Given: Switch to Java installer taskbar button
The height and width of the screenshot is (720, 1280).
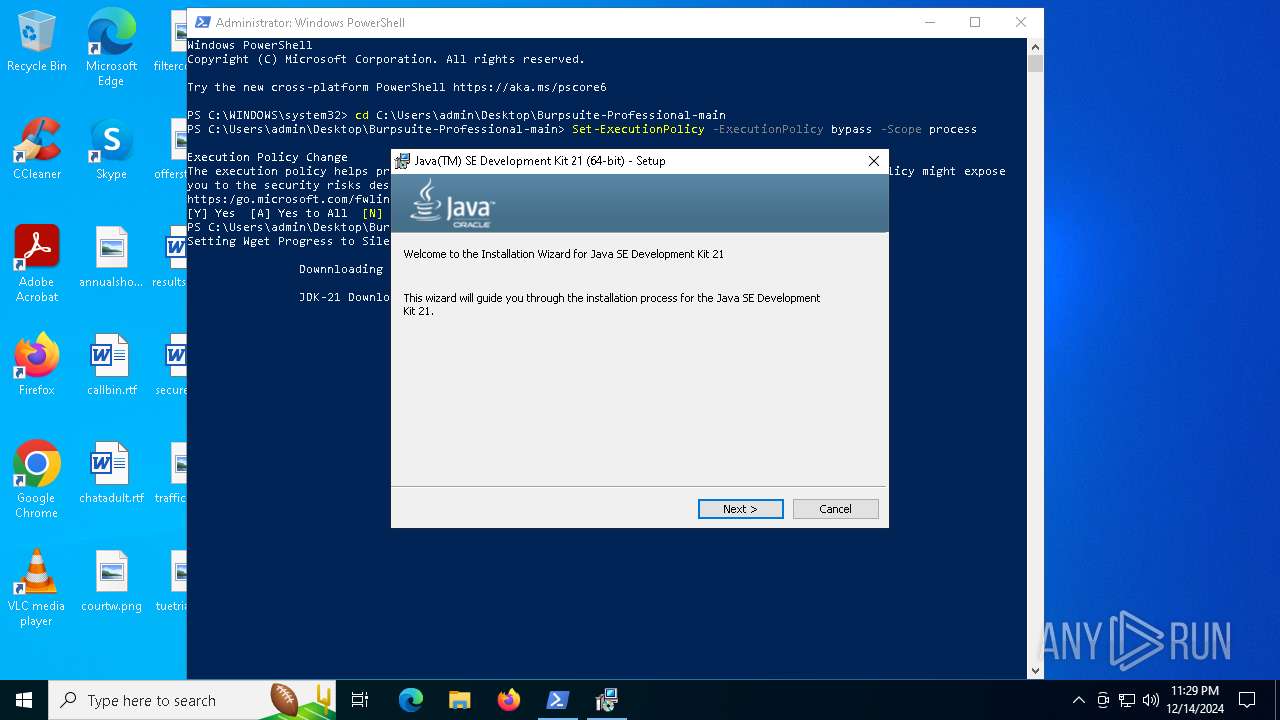Looking at the screenshot, I should [606, 700].
